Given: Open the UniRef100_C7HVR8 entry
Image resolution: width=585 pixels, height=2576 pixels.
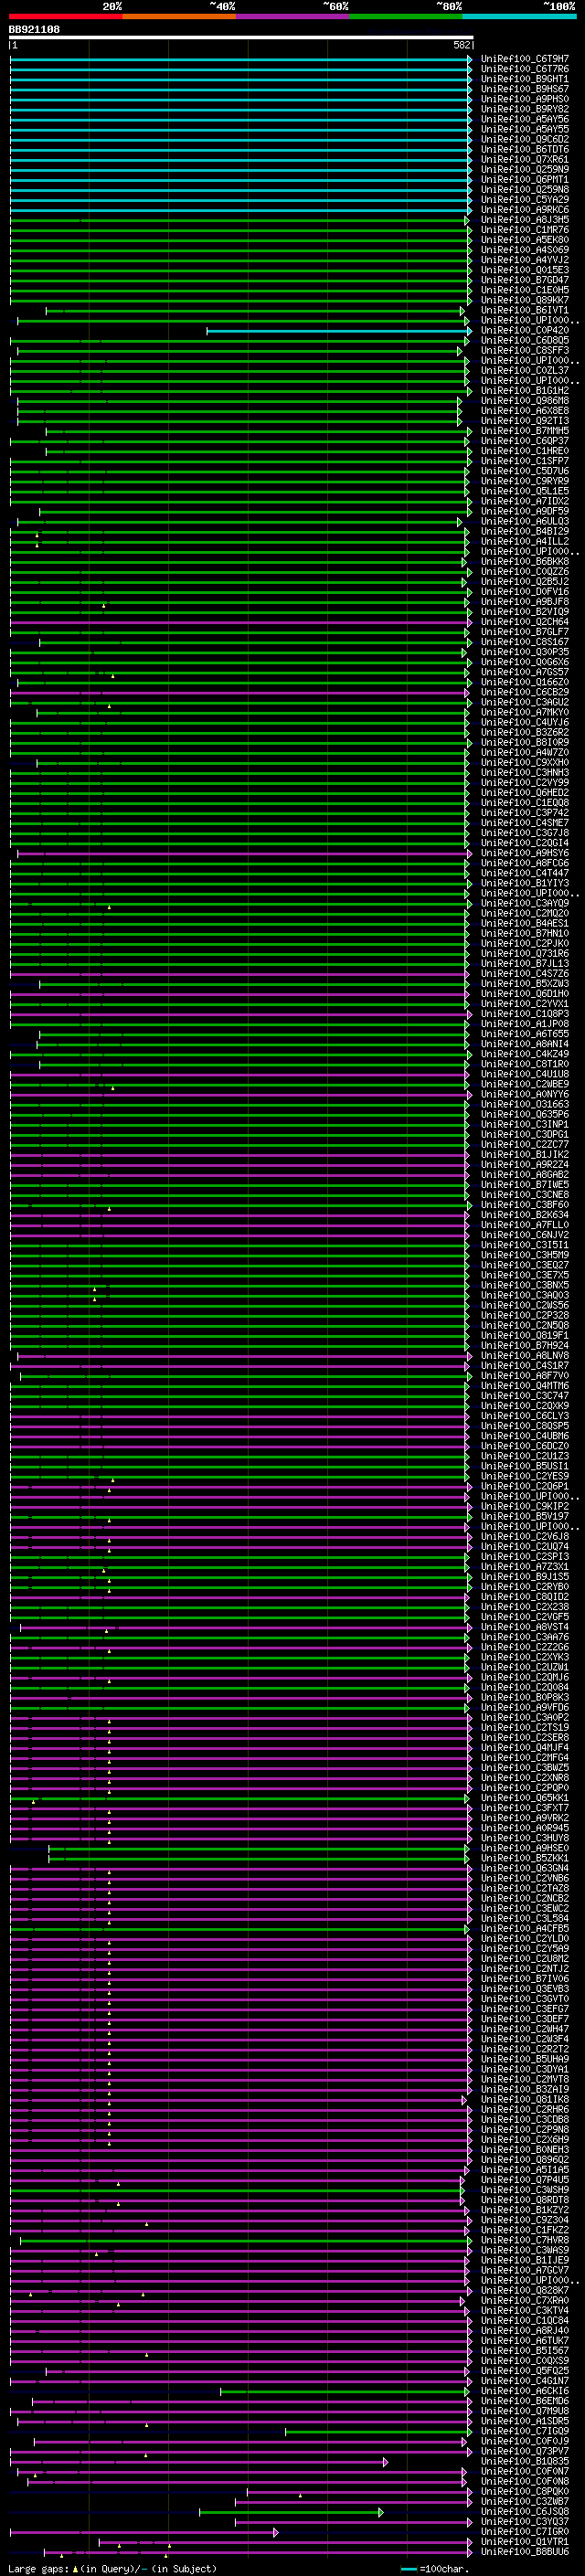Looking at the screenshot, I should tap(525, 2240).
